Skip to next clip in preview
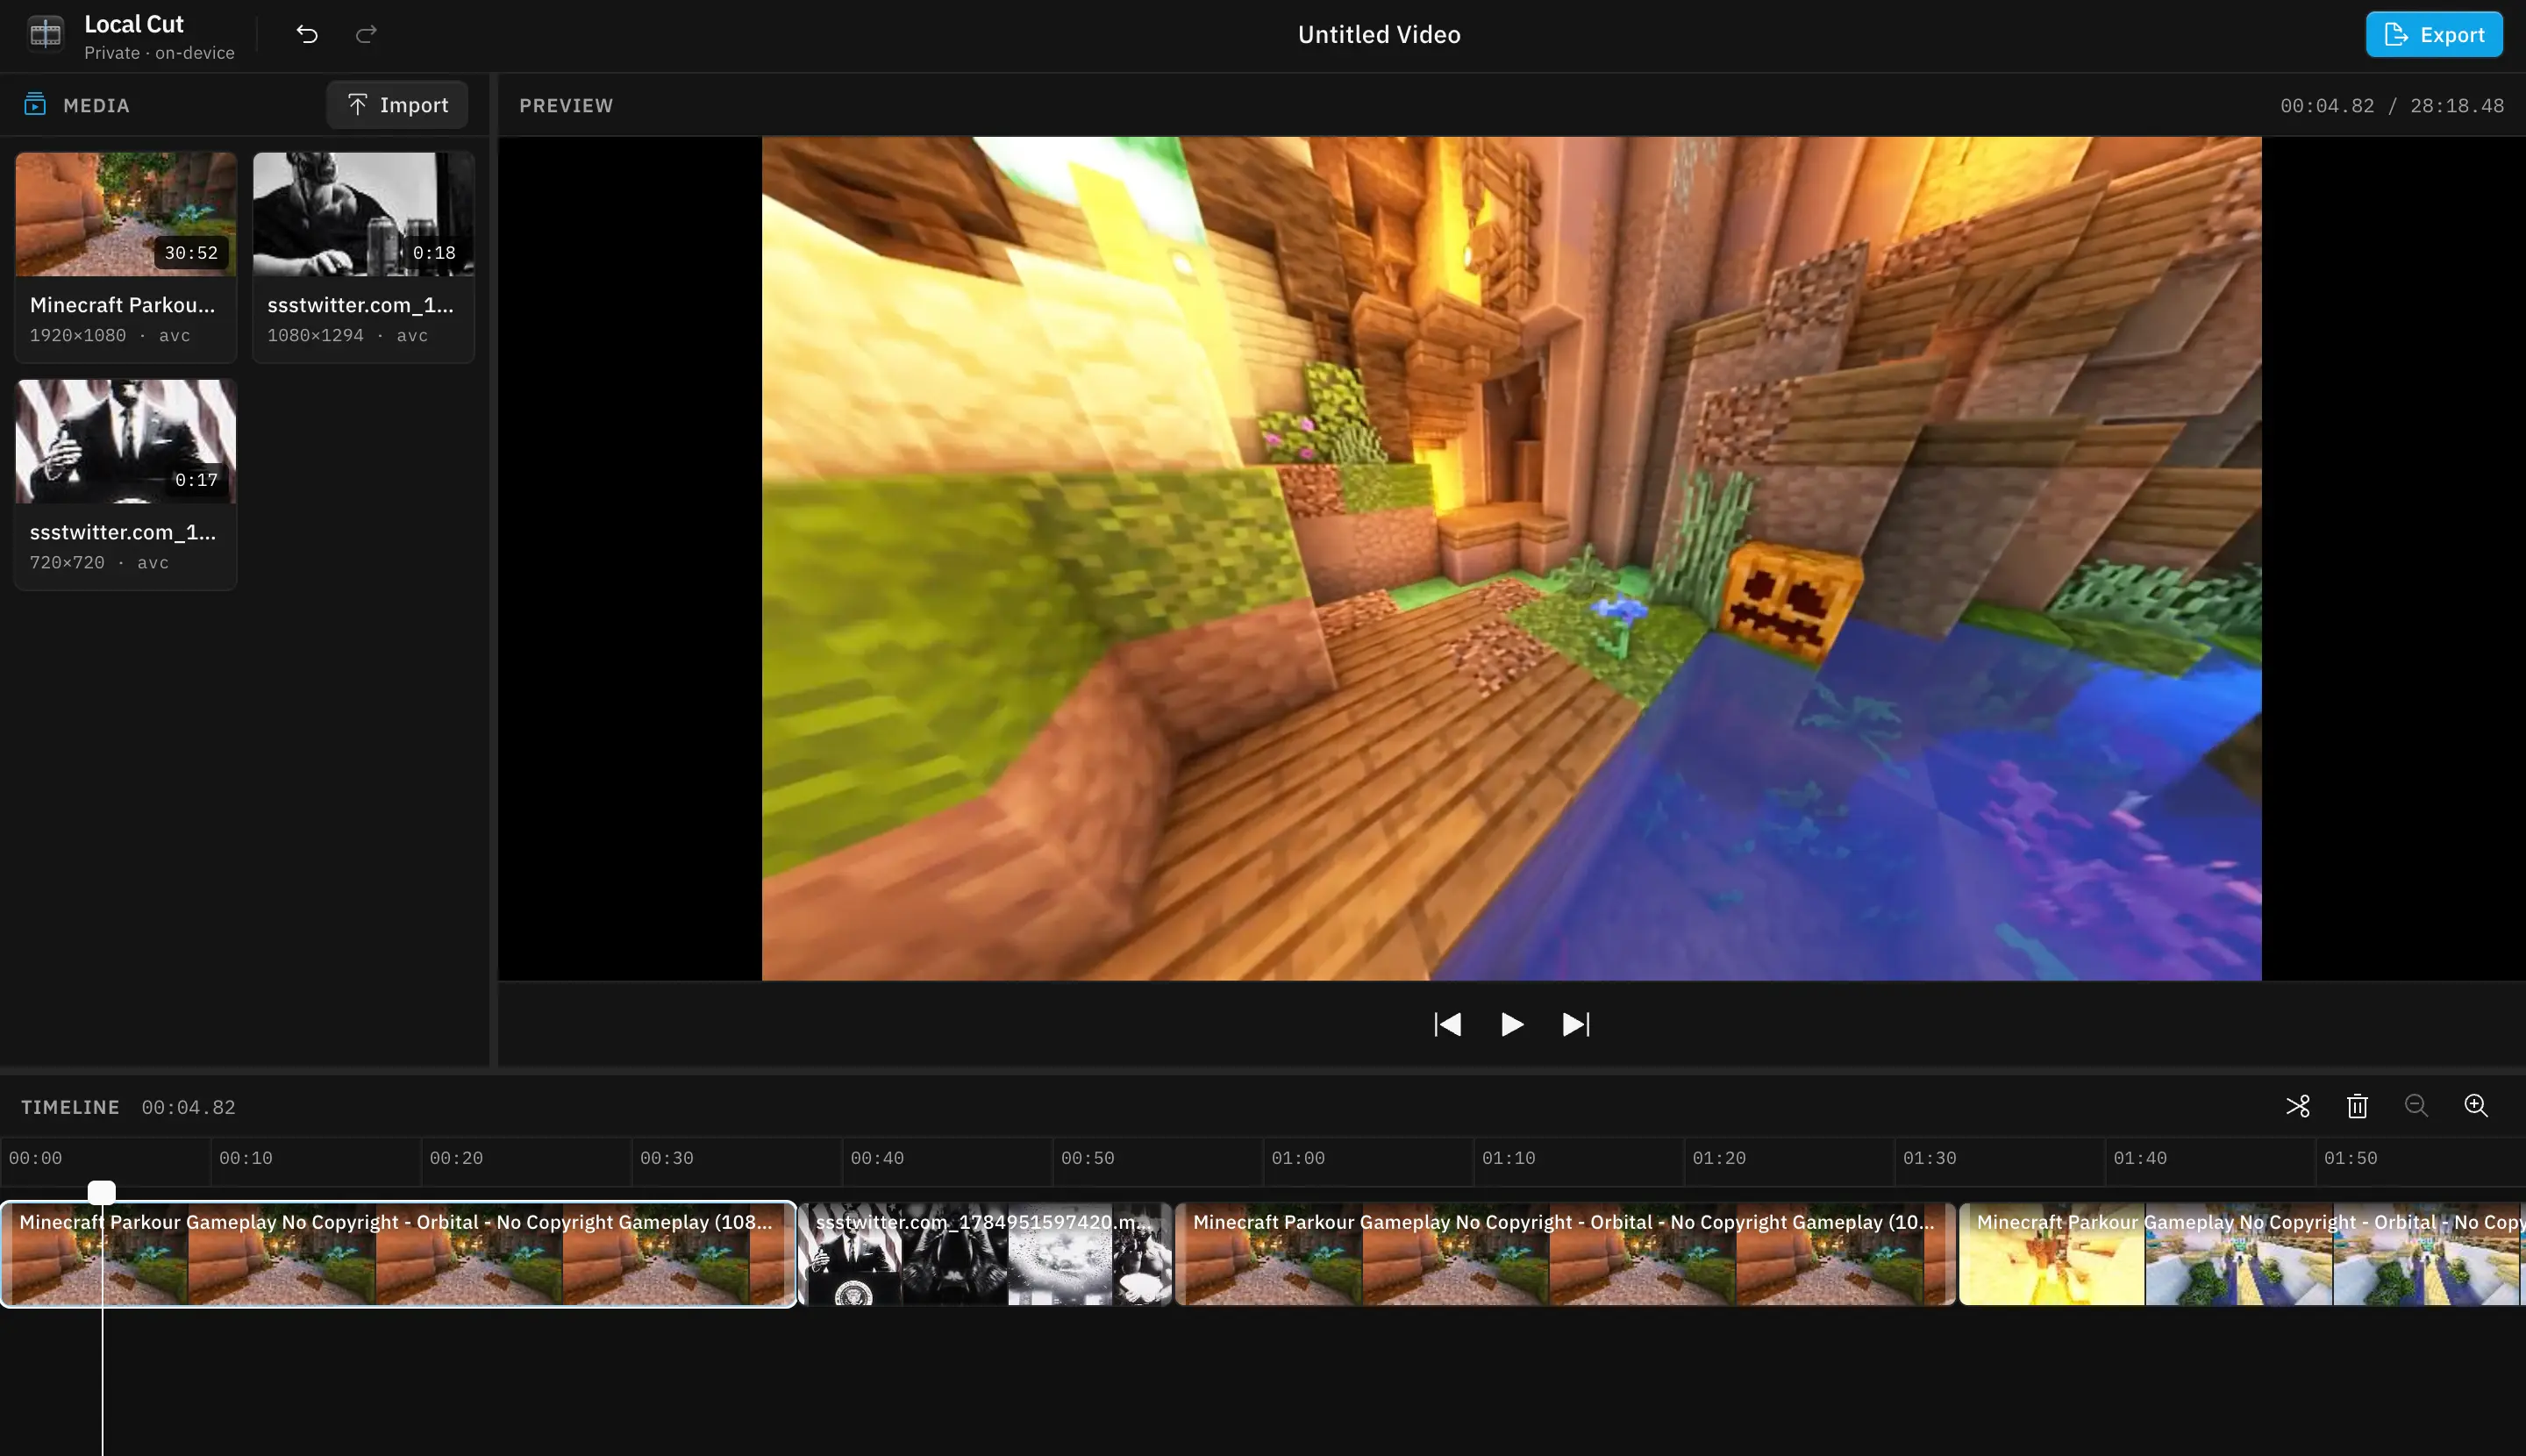The image size is (2526, 1456). [1576, 1025]
